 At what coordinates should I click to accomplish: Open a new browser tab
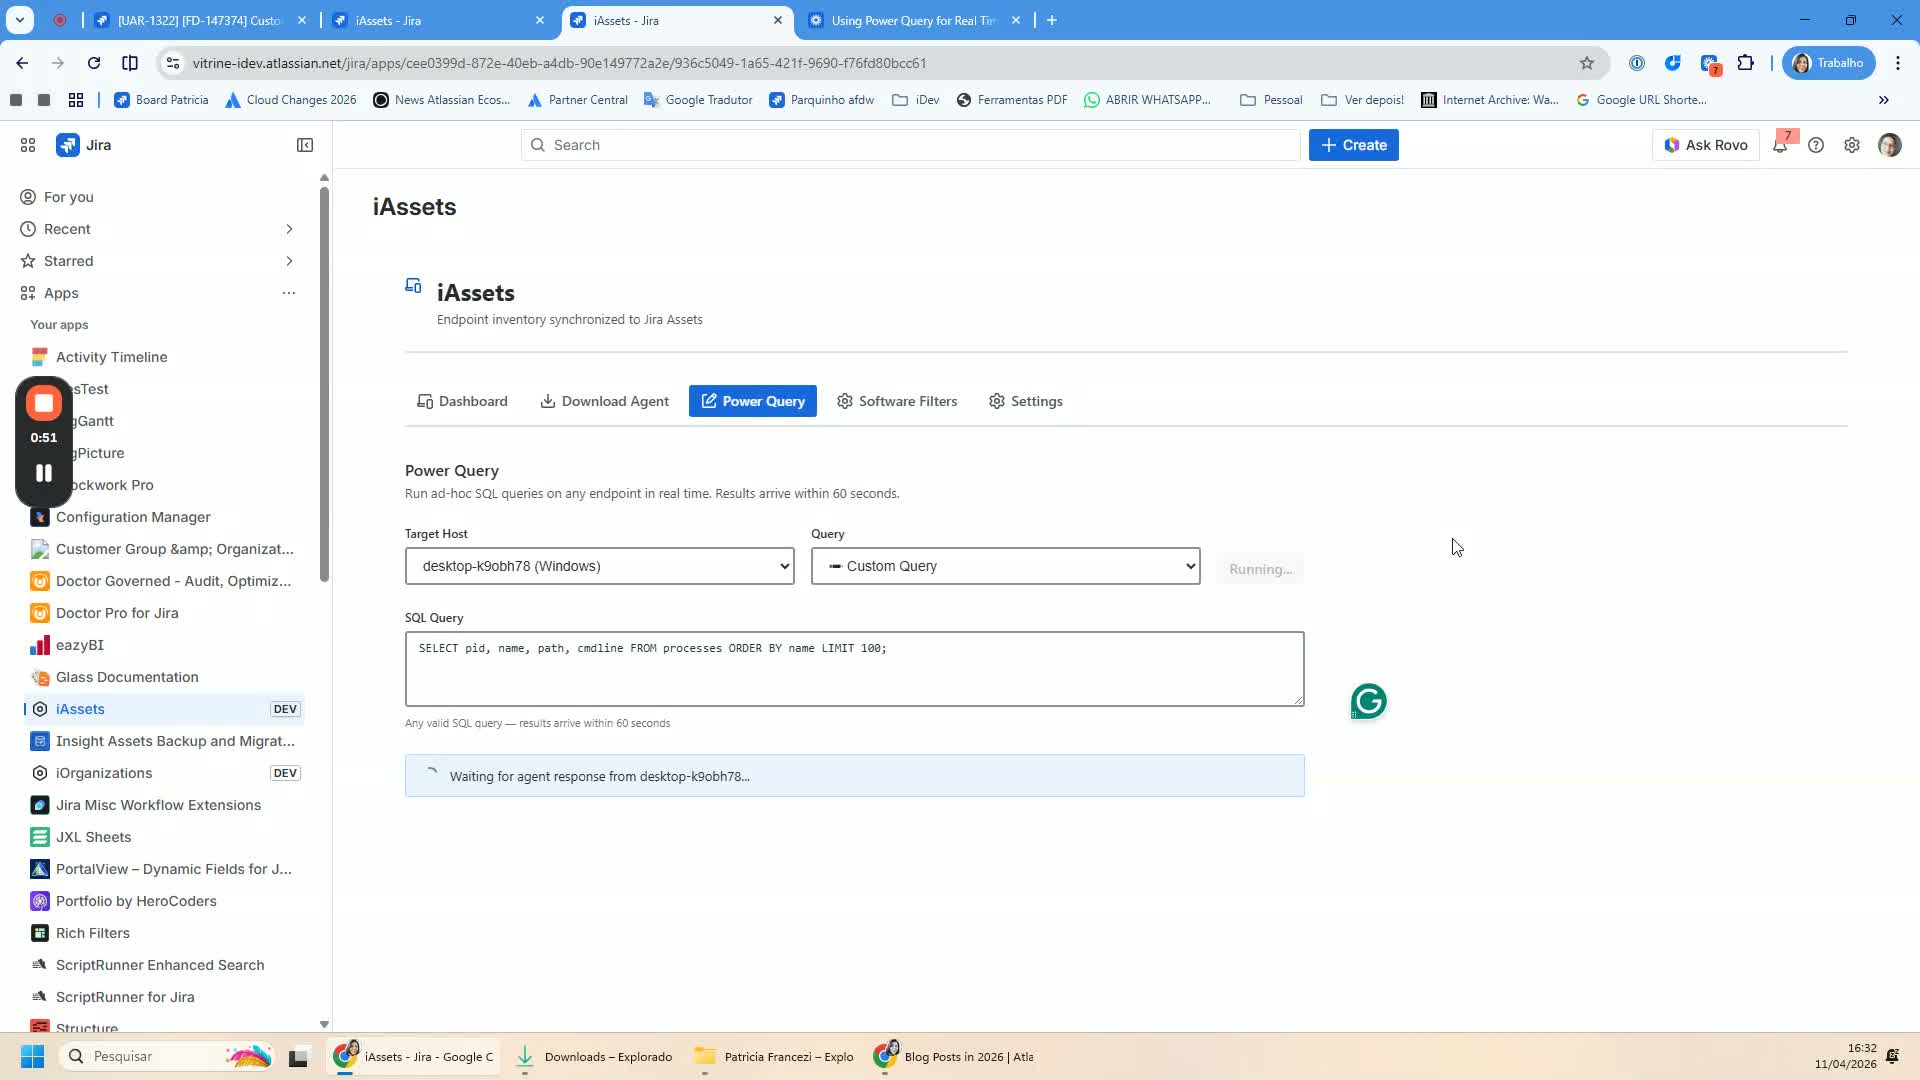1052,20
